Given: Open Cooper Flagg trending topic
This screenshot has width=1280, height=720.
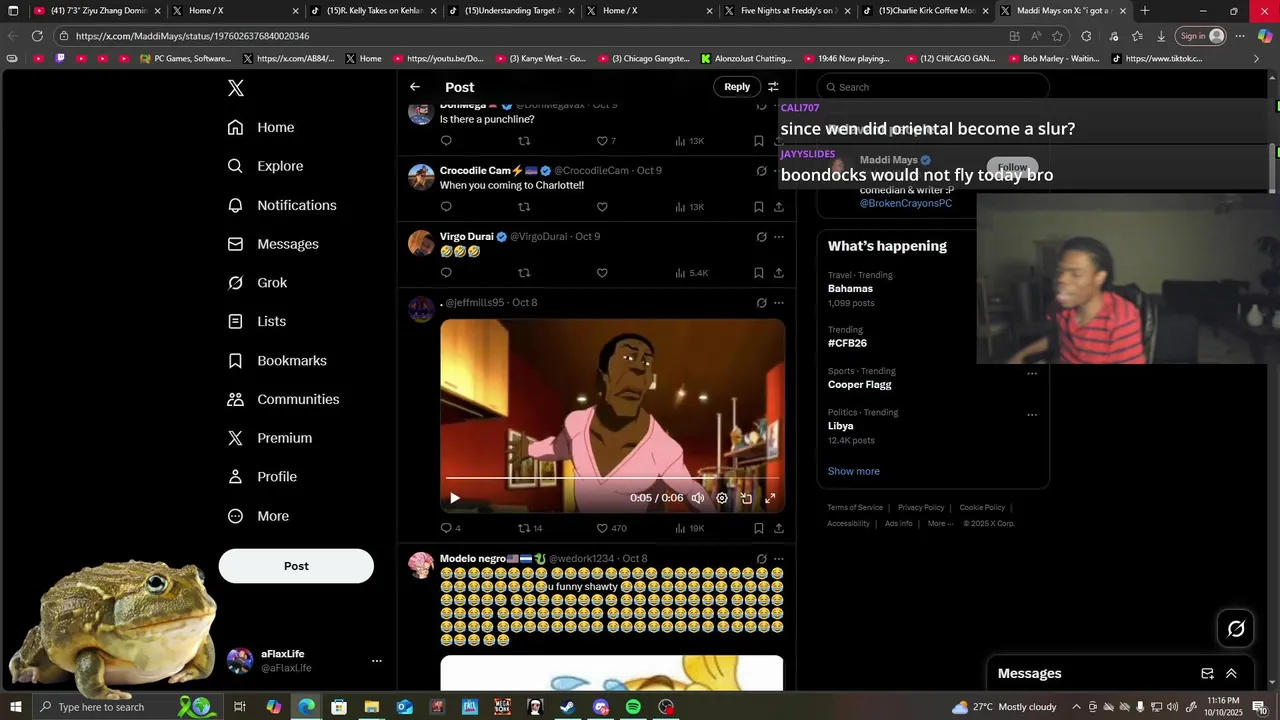Looking at the screenshot, I should pyautogui.click(x=859, y=384).
